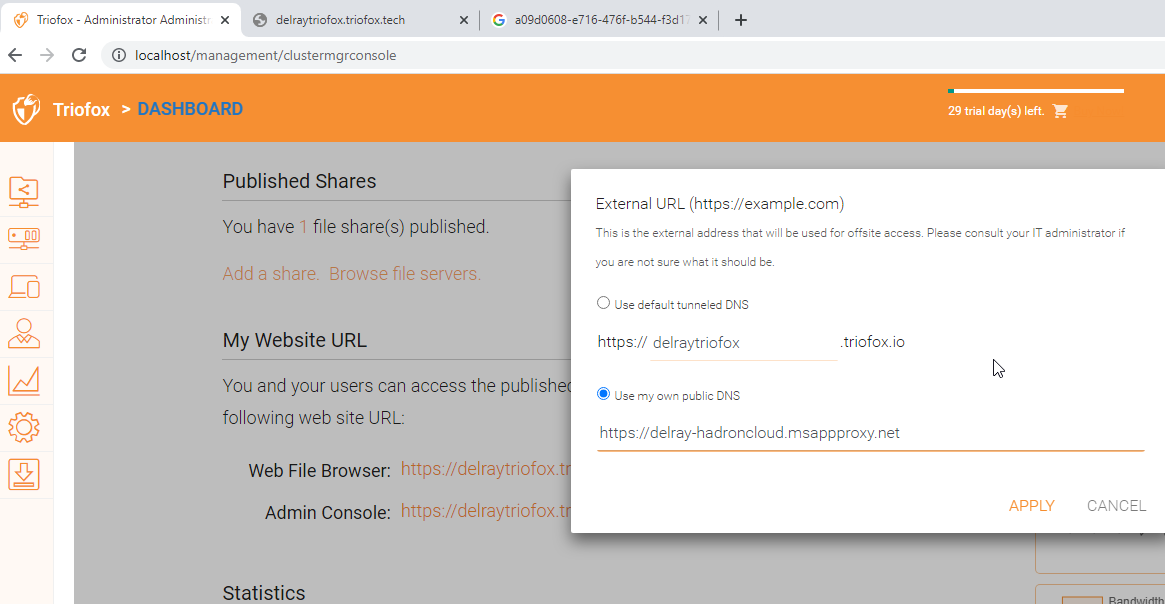1165x604 pixels.
Task: Click the My Website URL heading
Action: [295, 340]
